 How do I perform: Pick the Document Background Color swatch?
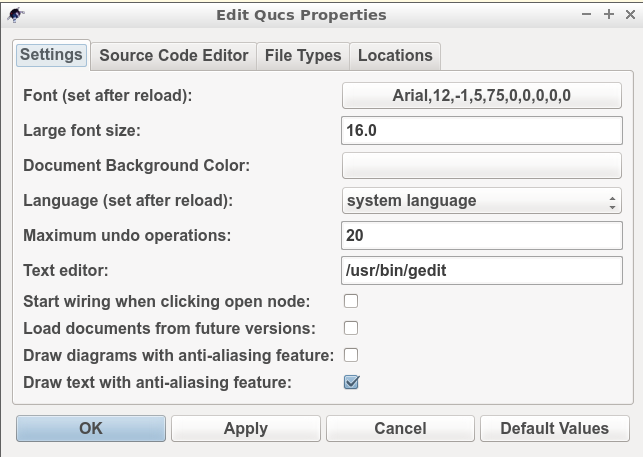point(481,165)
